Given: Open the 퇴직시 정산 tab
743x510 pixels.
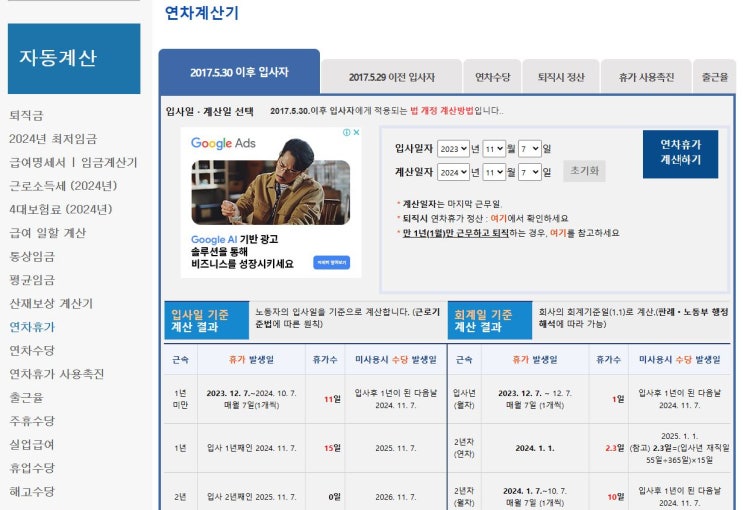Looking at the screenshot, I should pyautogui.click(x=561, y=77).
